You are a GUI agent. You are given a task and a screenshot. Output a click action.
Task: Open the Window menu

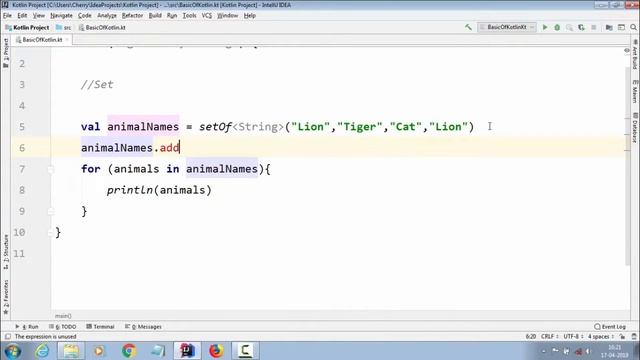(x=227, y=16)
